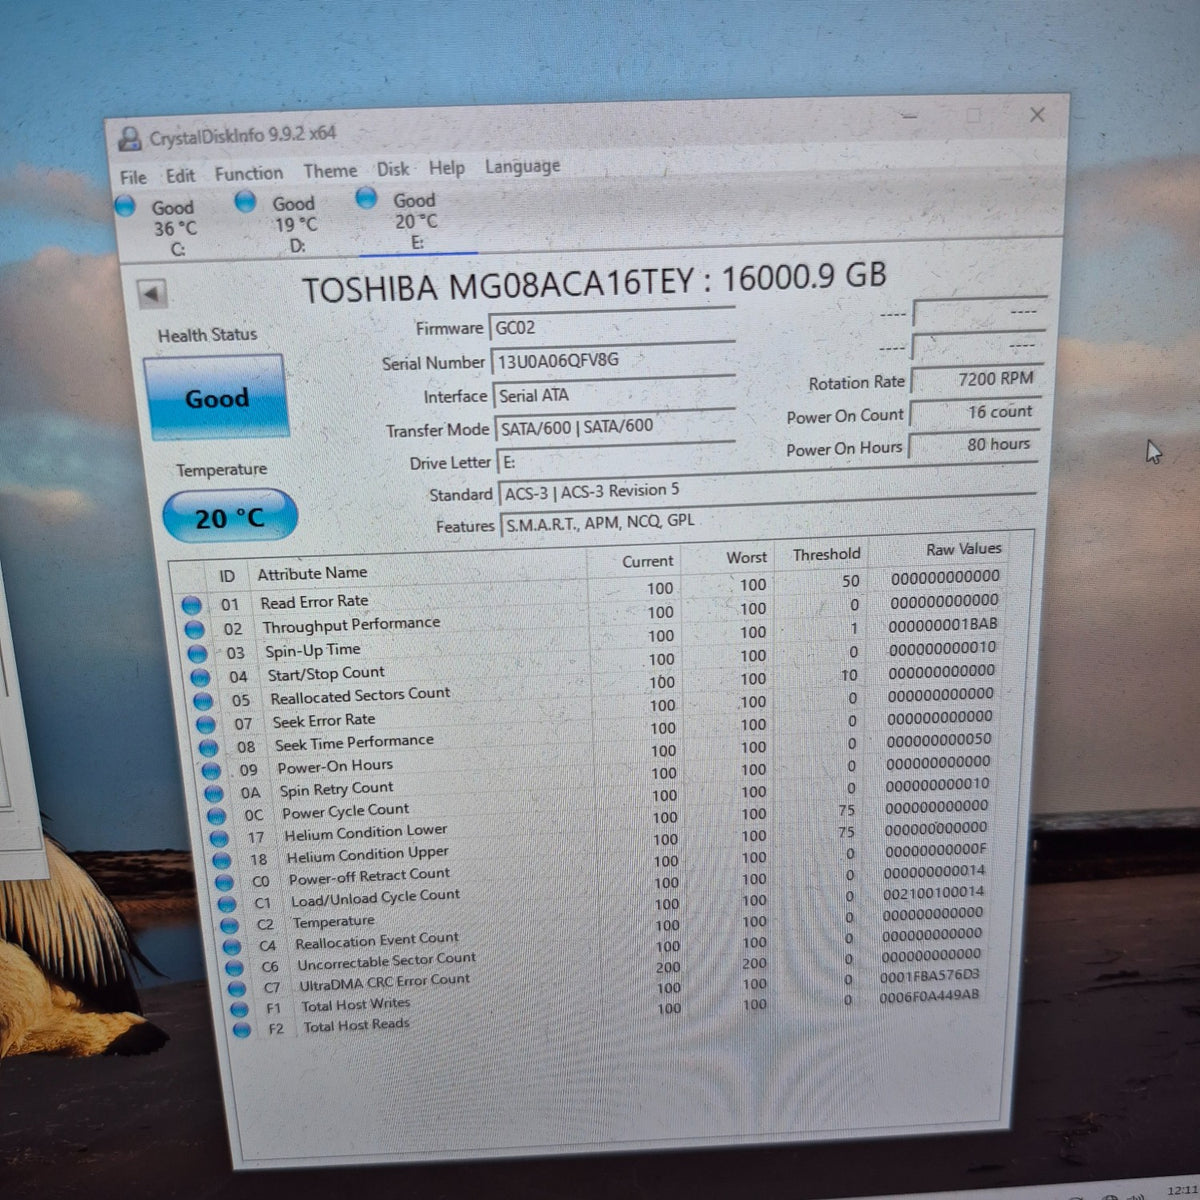This screenshot has height=1200, width=1200.
Task: Click the Serial Number field
Action: (x=612, y=360)
